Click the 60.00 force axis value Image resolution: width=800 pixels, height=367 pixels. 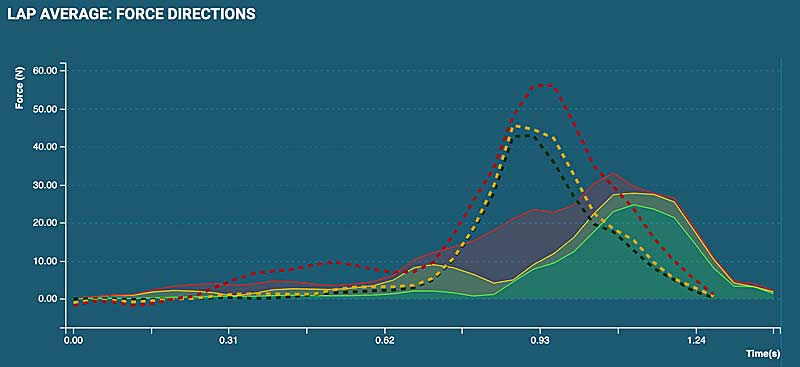pos(44,71)
